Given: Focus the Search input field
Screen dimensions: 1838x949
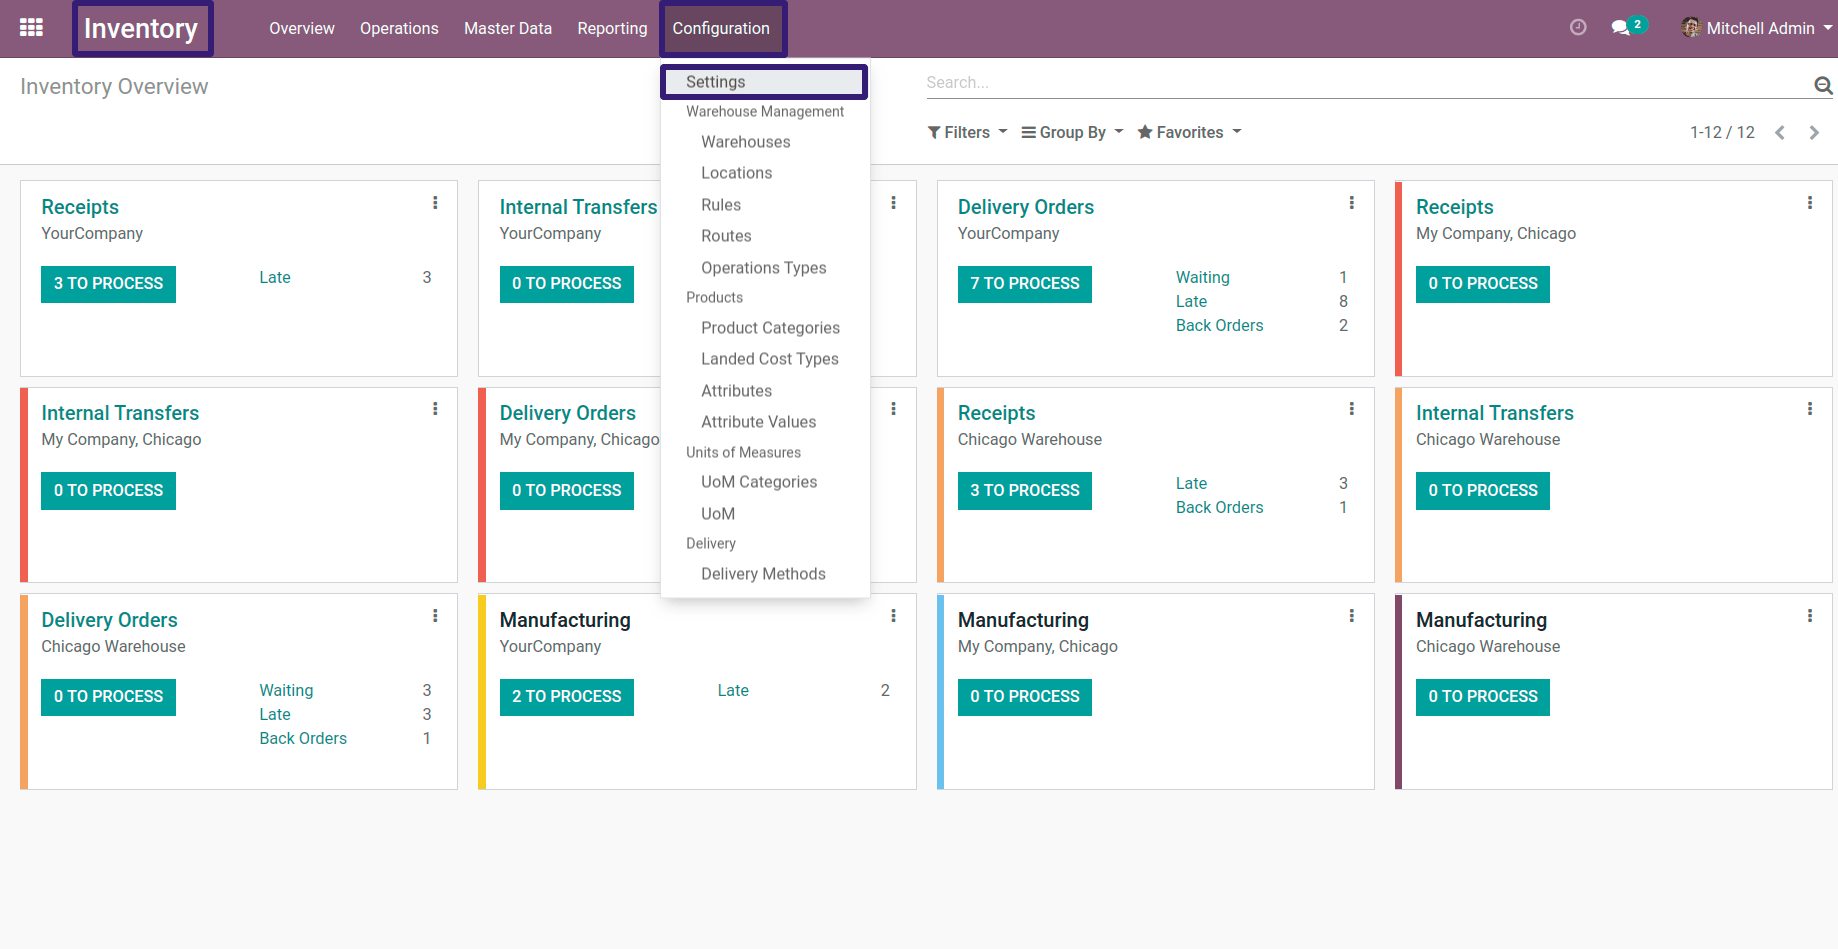Looking at the screenshot, I should [x=1366, y=83].
